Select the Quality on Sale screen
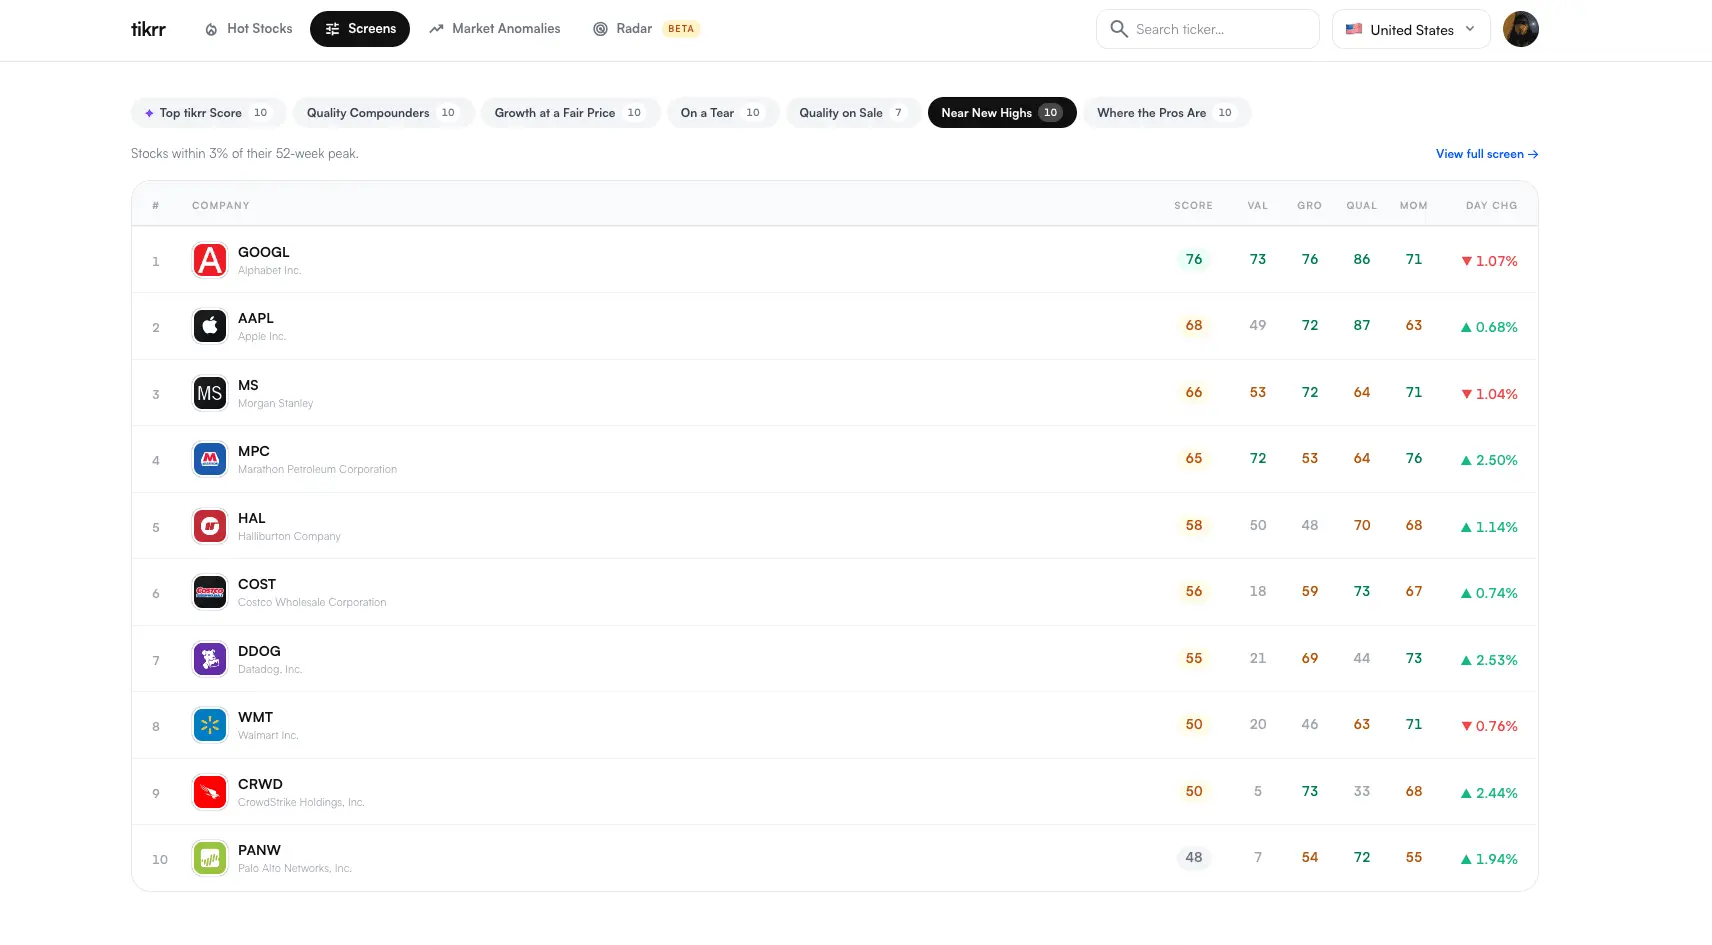Image resolution: width=1712 pixels, height=945 pixels. (853, 113)
